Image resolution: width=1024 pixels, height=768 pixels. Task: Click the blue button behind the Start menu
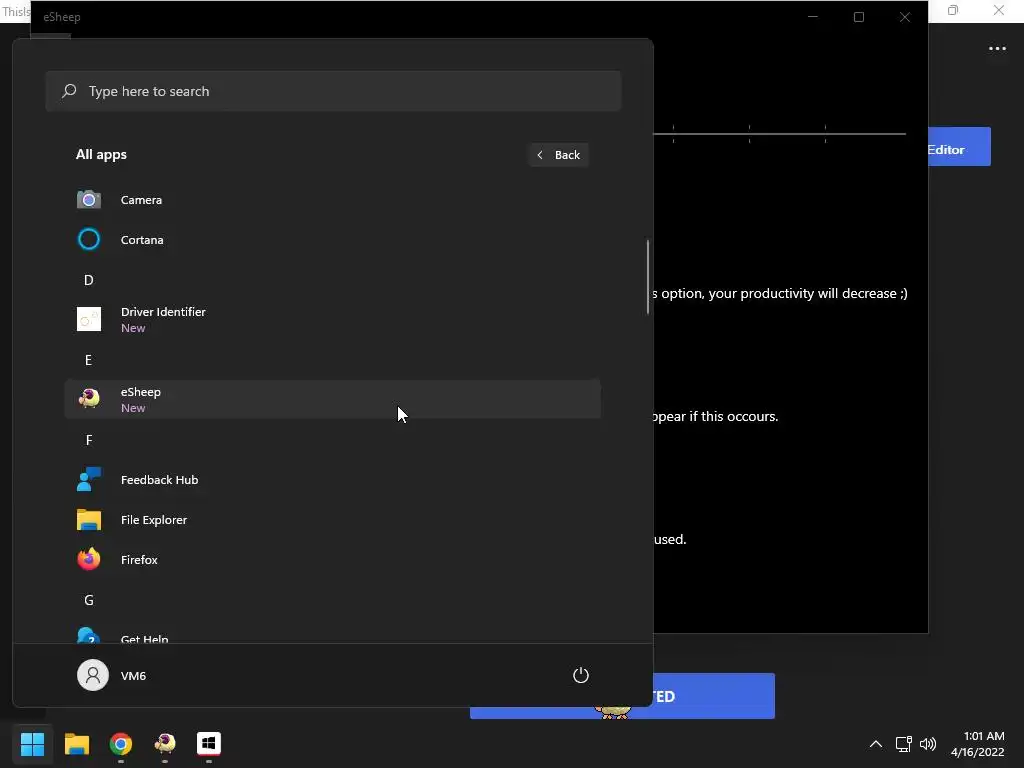coord(714,696)
